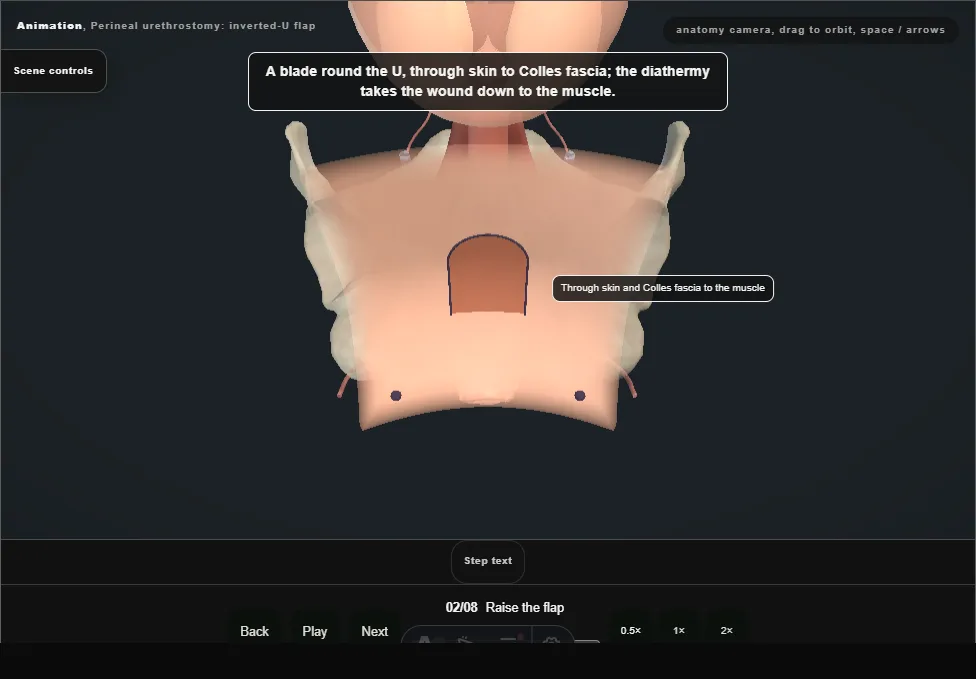Click the right dark marker dot on skin
Image resolution: width=976 pixels, height=679 pixels.
pos(580,396)
